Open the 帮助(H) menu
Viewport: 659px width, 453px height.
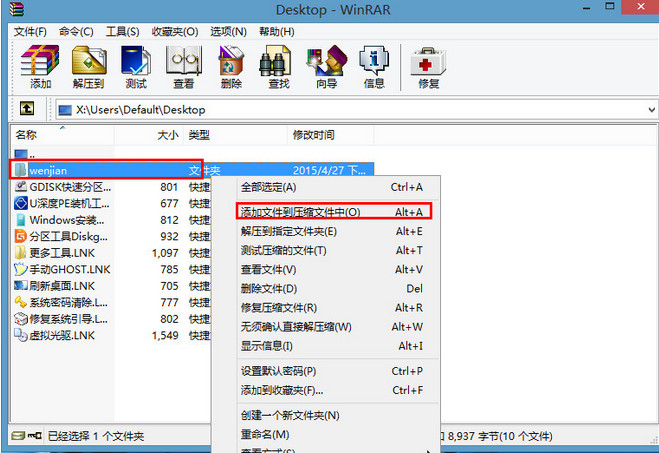277,32
